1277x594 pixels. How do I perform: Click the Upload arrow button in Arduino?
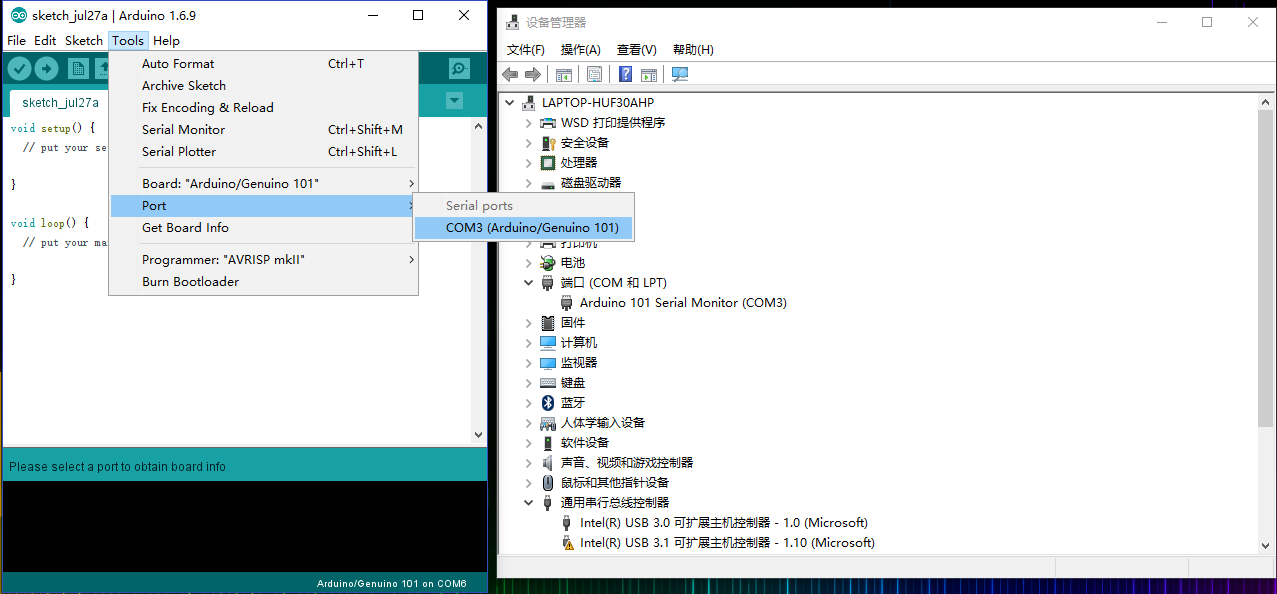tap(46, 68)
